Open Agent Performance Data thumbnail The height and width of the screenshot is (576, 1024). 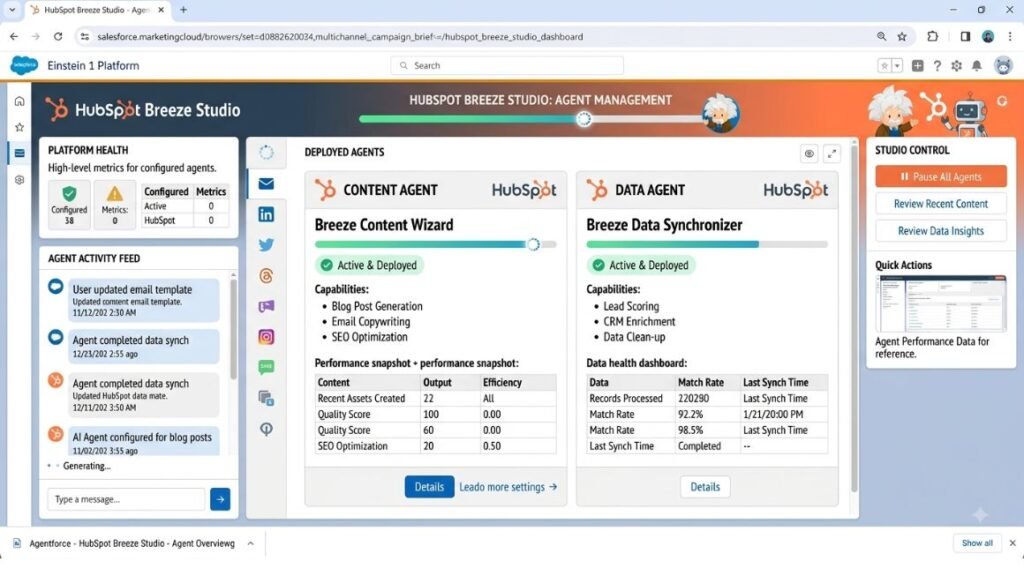pos(940,304)
